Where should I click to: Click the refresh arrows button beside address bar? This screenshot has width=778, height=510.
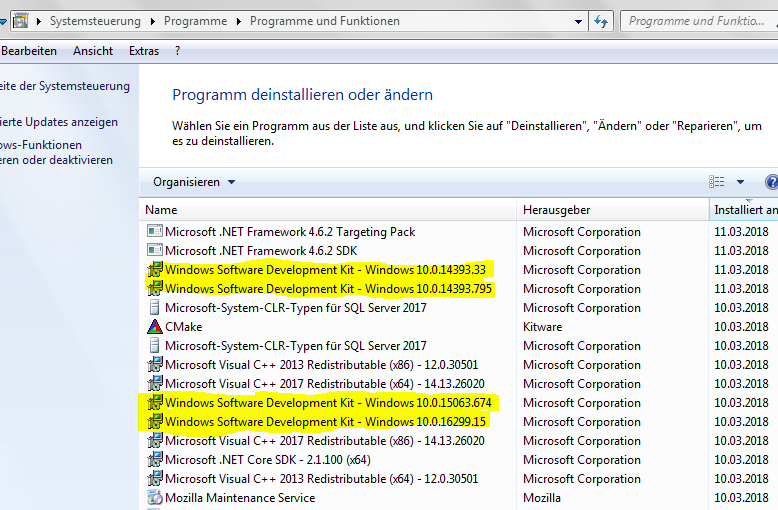(x=601, y=21)
